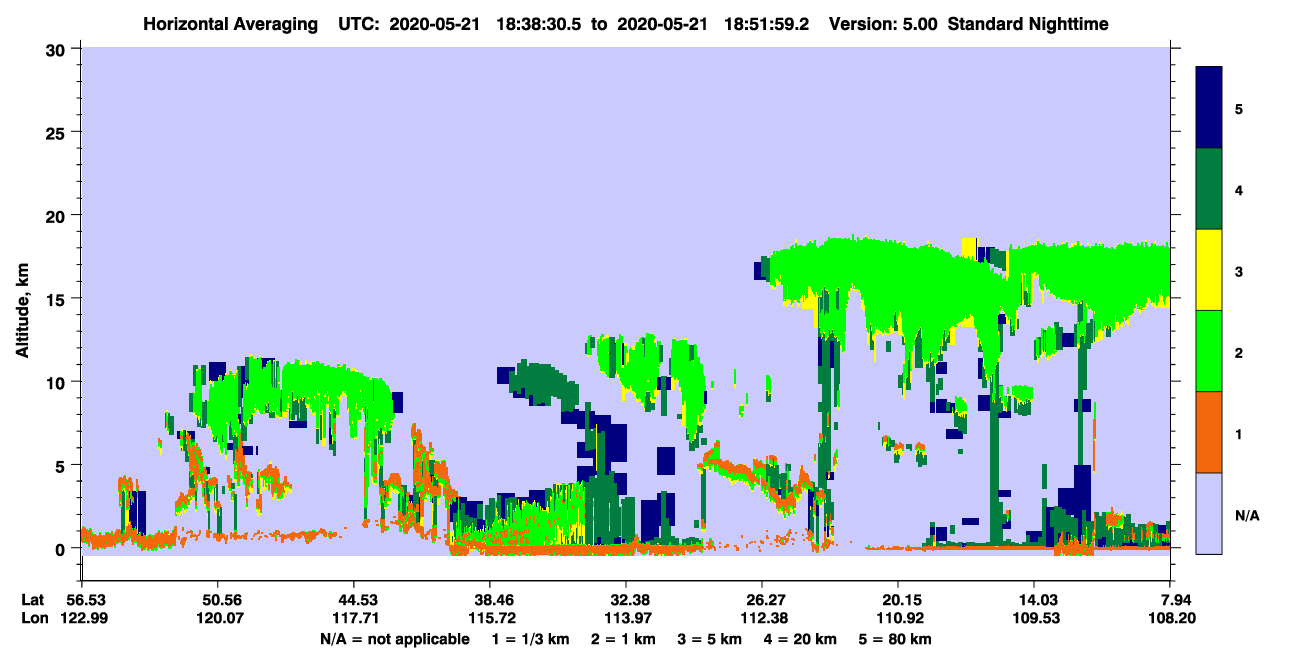Image resolution: width=1300 pixels, height=667 pixels.
Task: Click the colorbar label 'N/A'
Action: (1246, 515)
